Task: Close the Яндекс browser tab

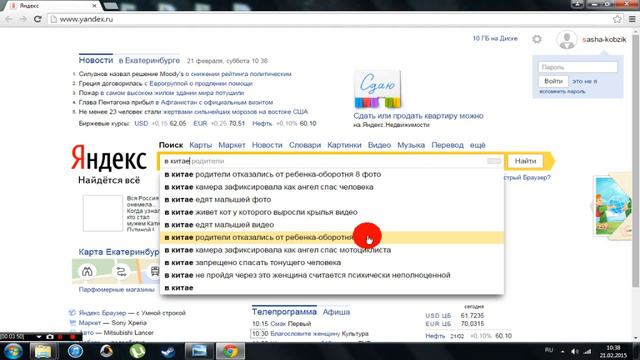Action: pyautogui.click(x=94, y=6)
